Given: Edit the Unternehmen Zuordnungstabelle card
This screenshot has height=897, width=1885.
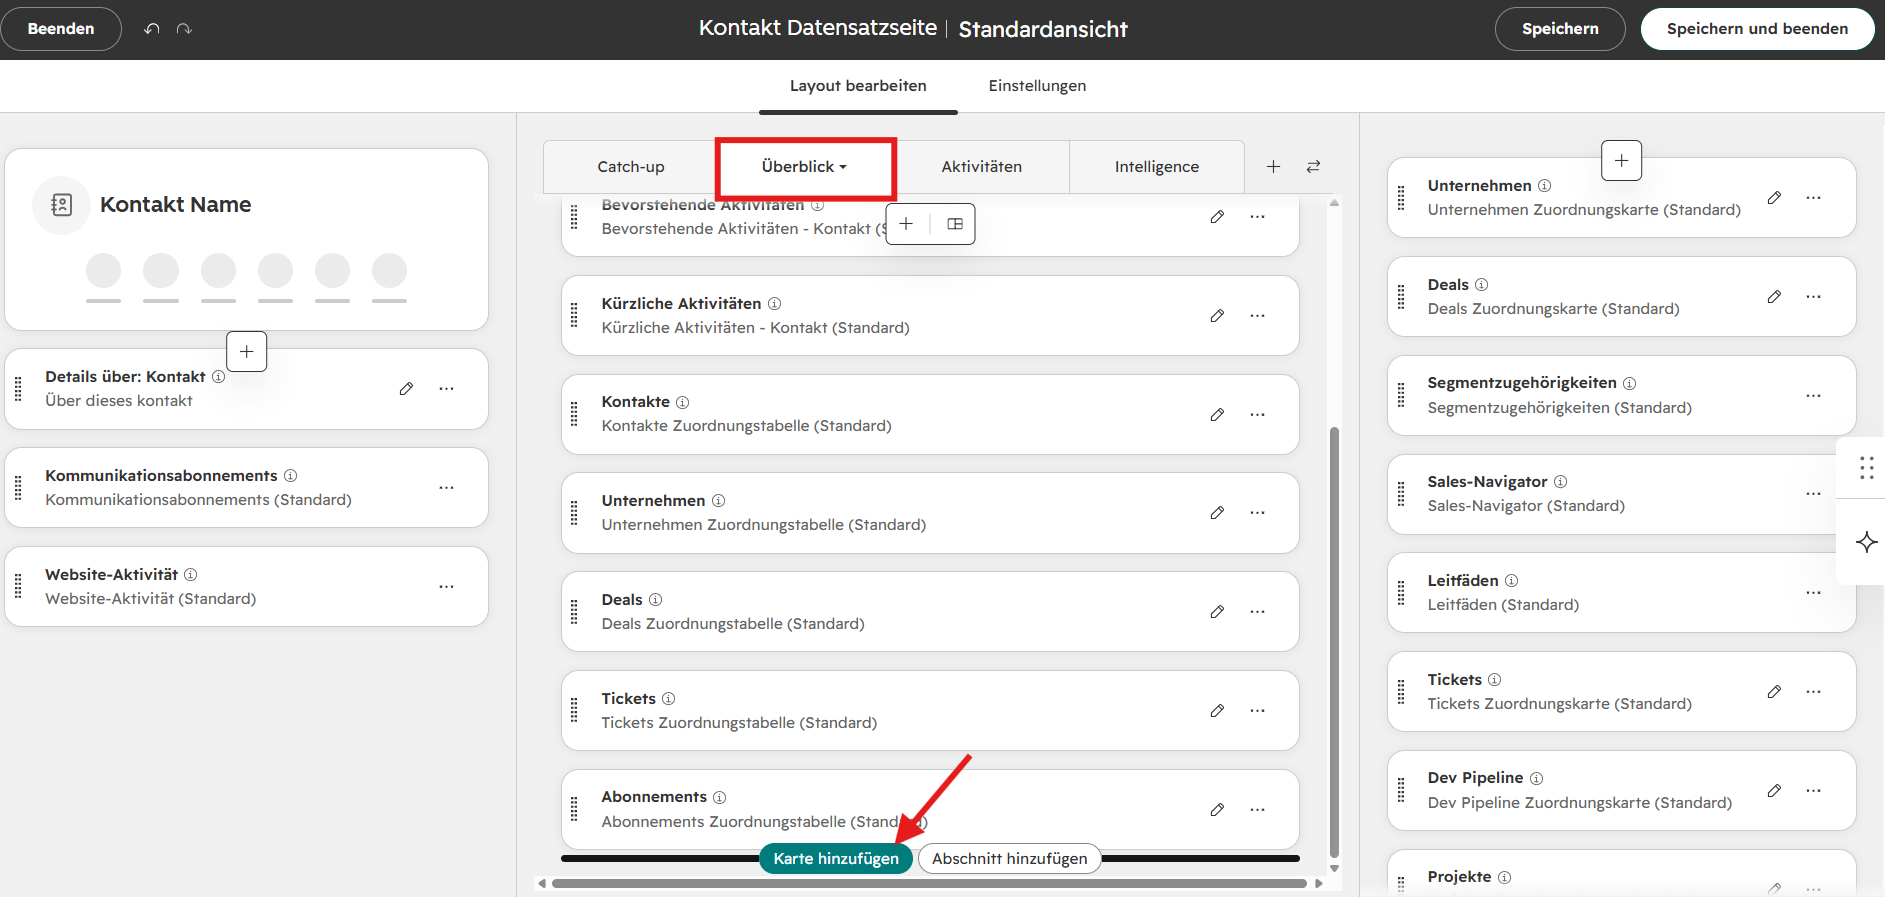Looking at the screenshot, I should [x=1217, y=513].
